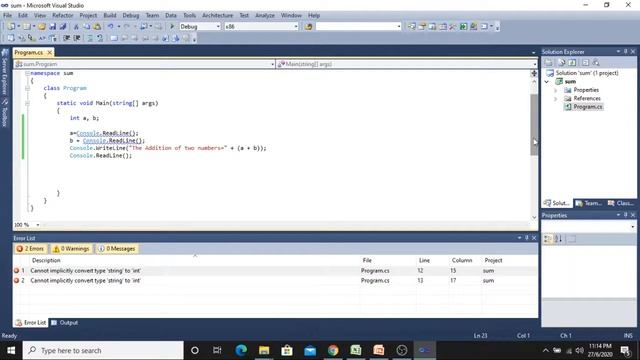Viewport: 640px width, 360px height.
Task: Click the Type here to search box
Action: tap(103, 350)
